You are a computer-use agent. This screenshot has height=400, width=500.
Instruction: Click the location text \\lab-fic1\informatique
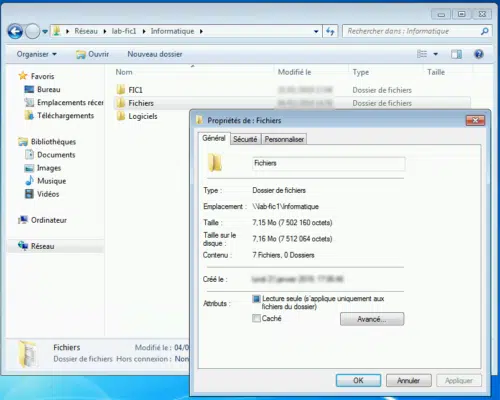pos(286,207)
